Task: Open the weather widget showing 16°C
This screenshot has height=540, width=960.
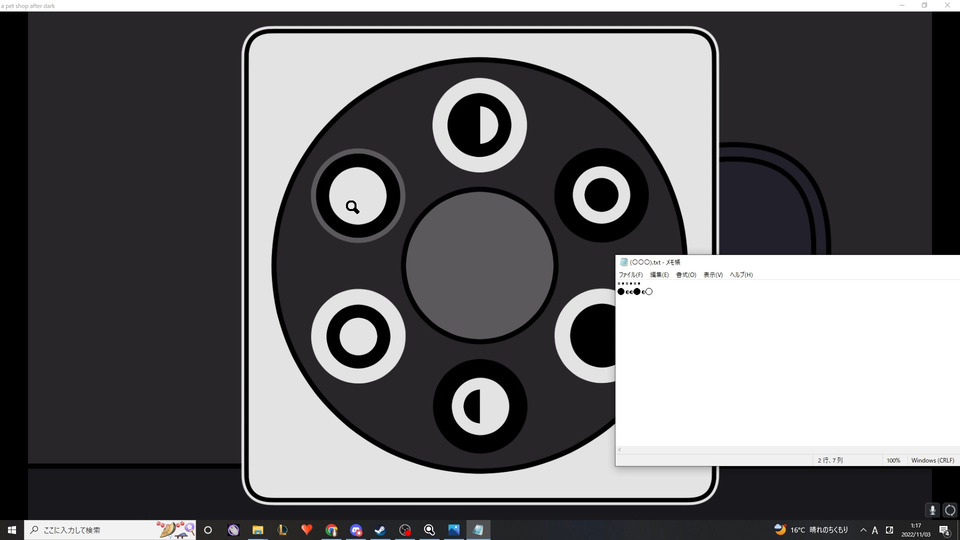Action: pos(811,530)
